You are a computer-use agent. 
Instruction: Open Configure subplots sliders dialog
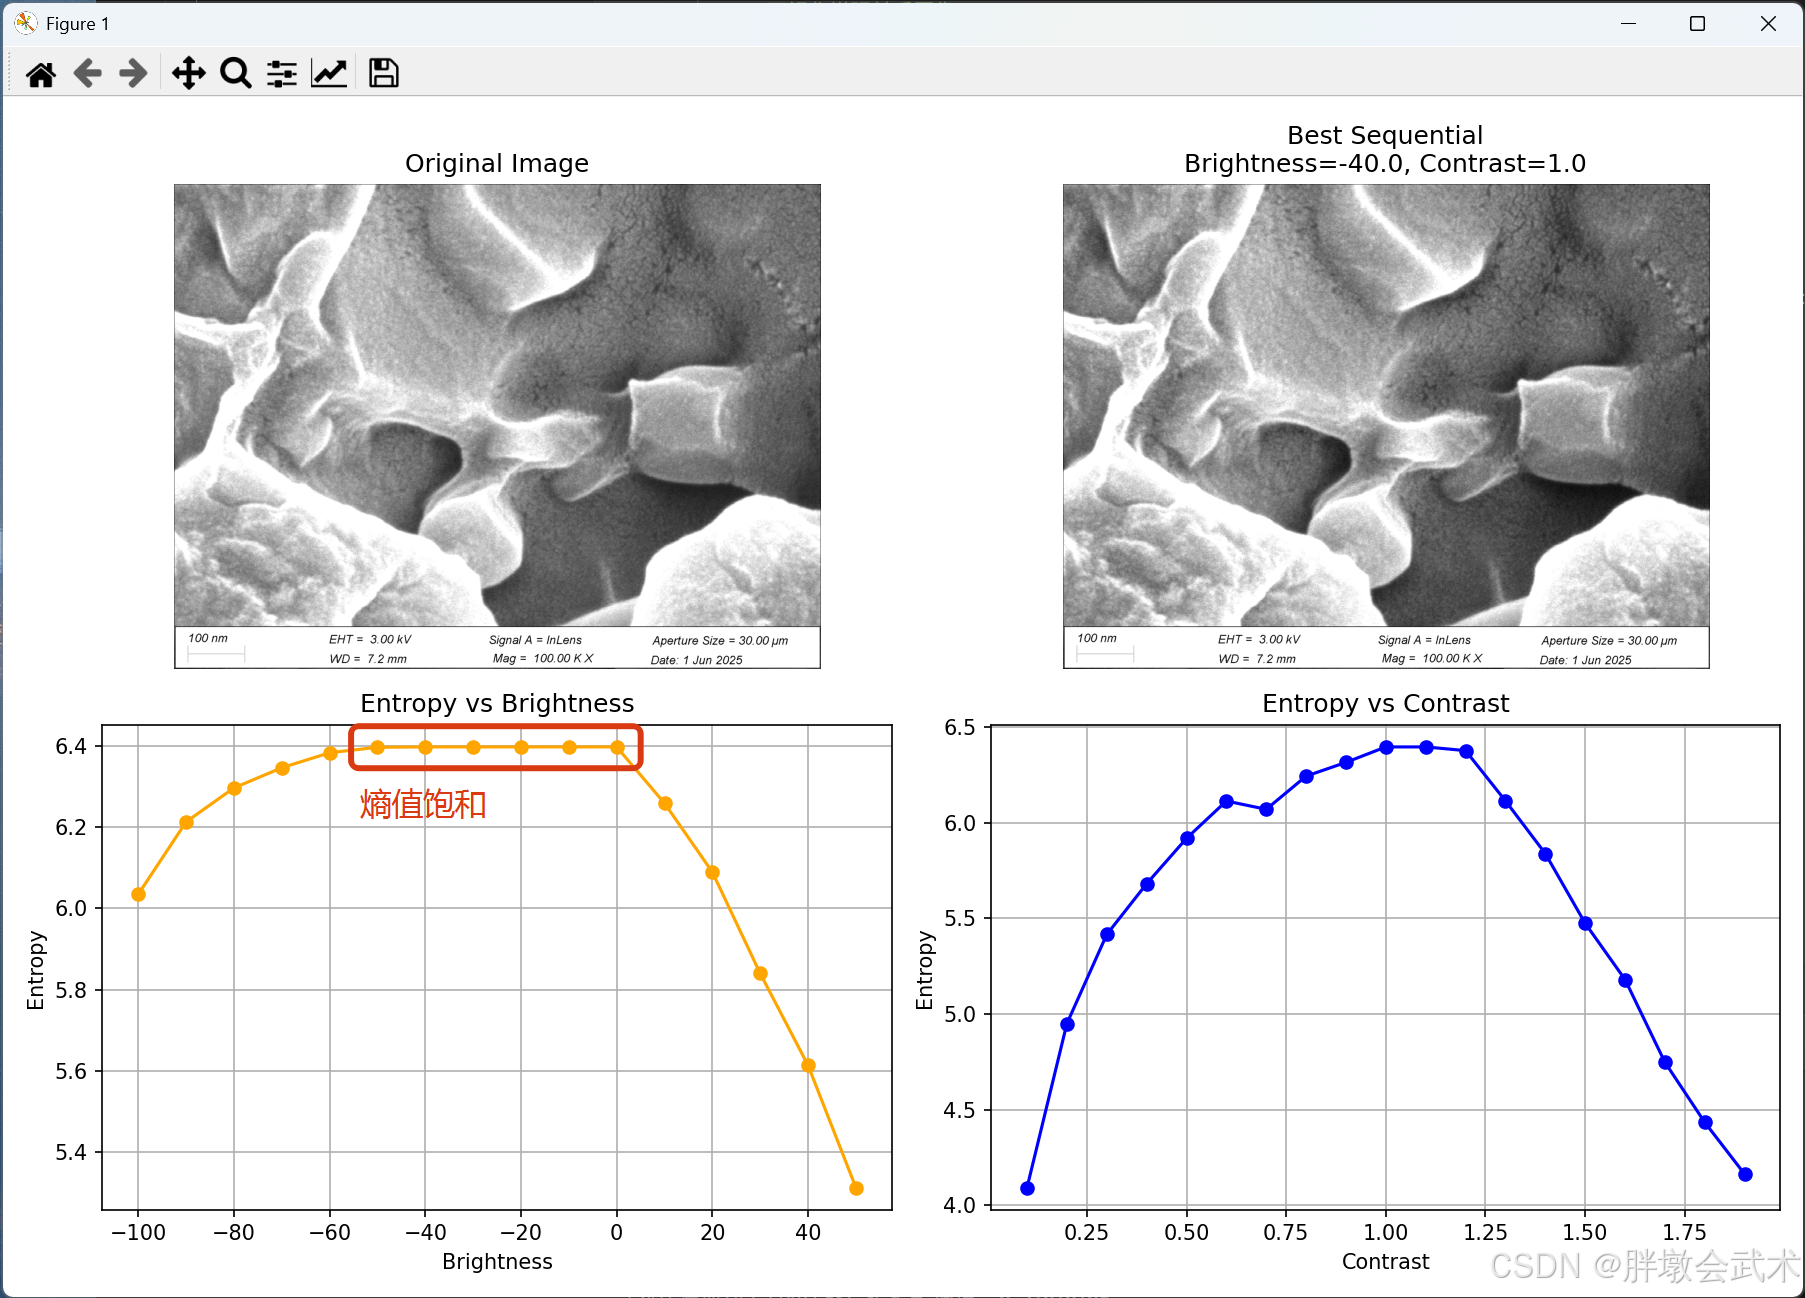[x=282, y=74]
